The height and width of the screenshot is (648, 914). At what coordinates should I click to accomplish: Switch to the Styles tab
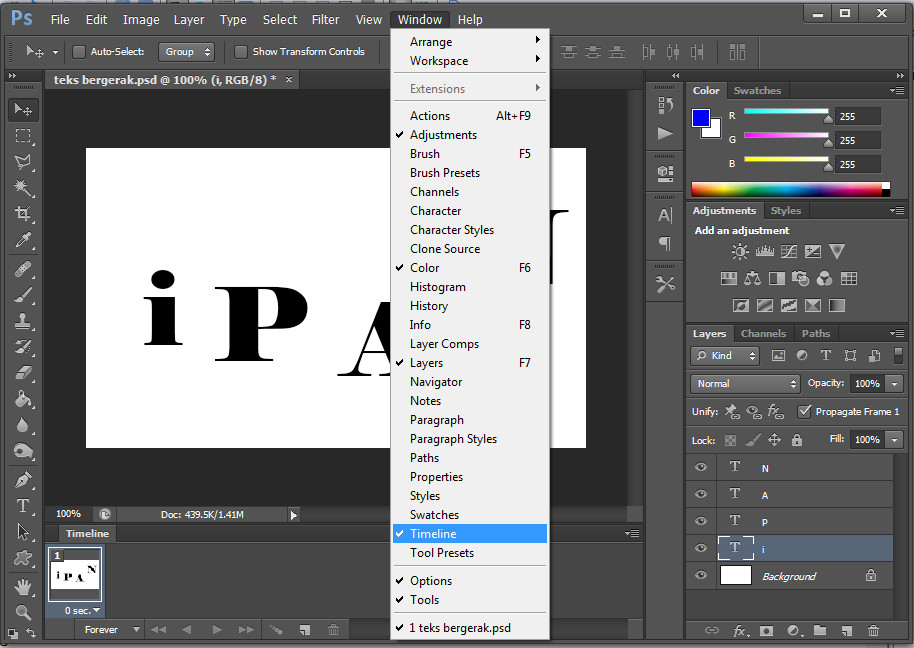[785, 210]
